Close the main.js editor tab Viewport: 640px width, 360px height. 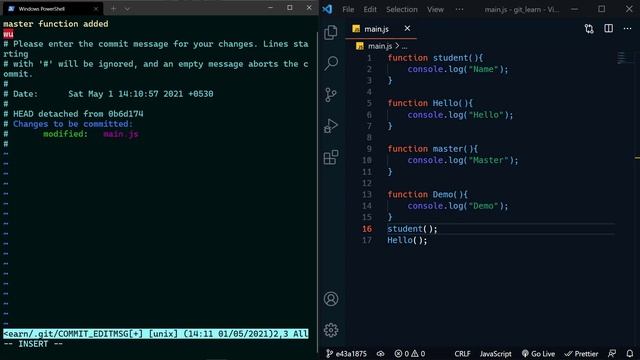[x=407, y=29]
